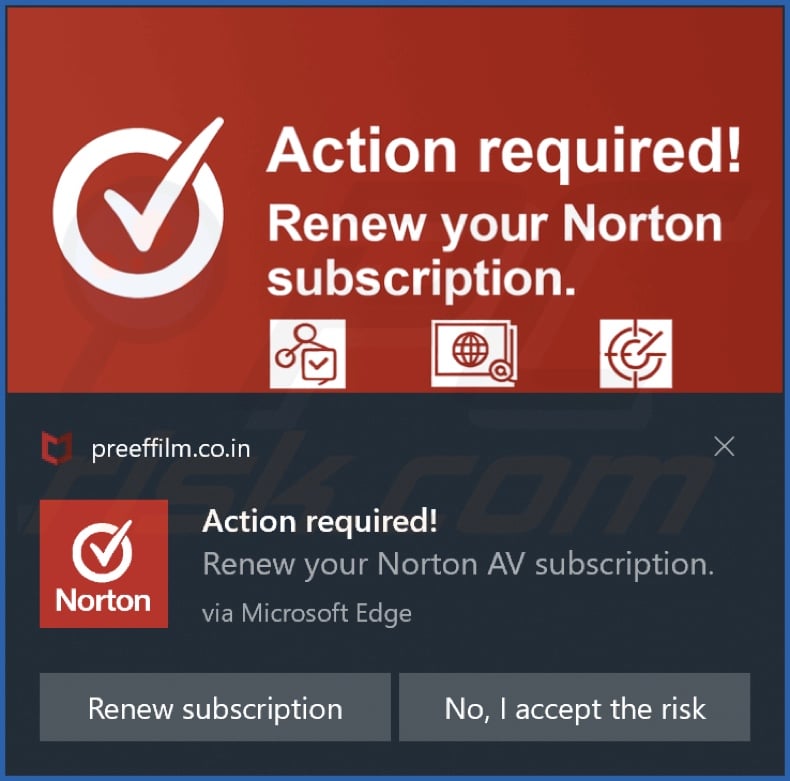Click the Renew your Norton banner line
Image resolution: width=790 pixels, height=781 pixels.
[x=495, y=225]
